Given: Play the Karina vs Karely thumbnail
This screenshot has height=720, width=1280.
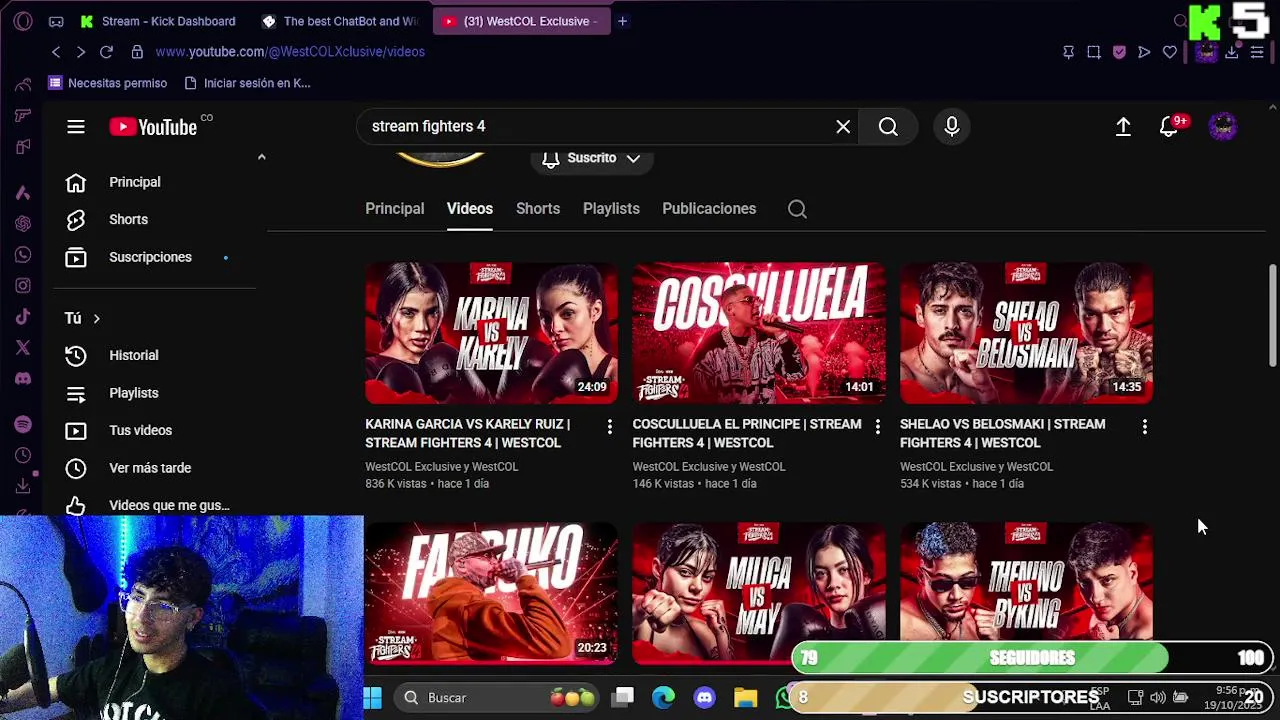Looking at the screenshot, I should [x=491, y=333].
